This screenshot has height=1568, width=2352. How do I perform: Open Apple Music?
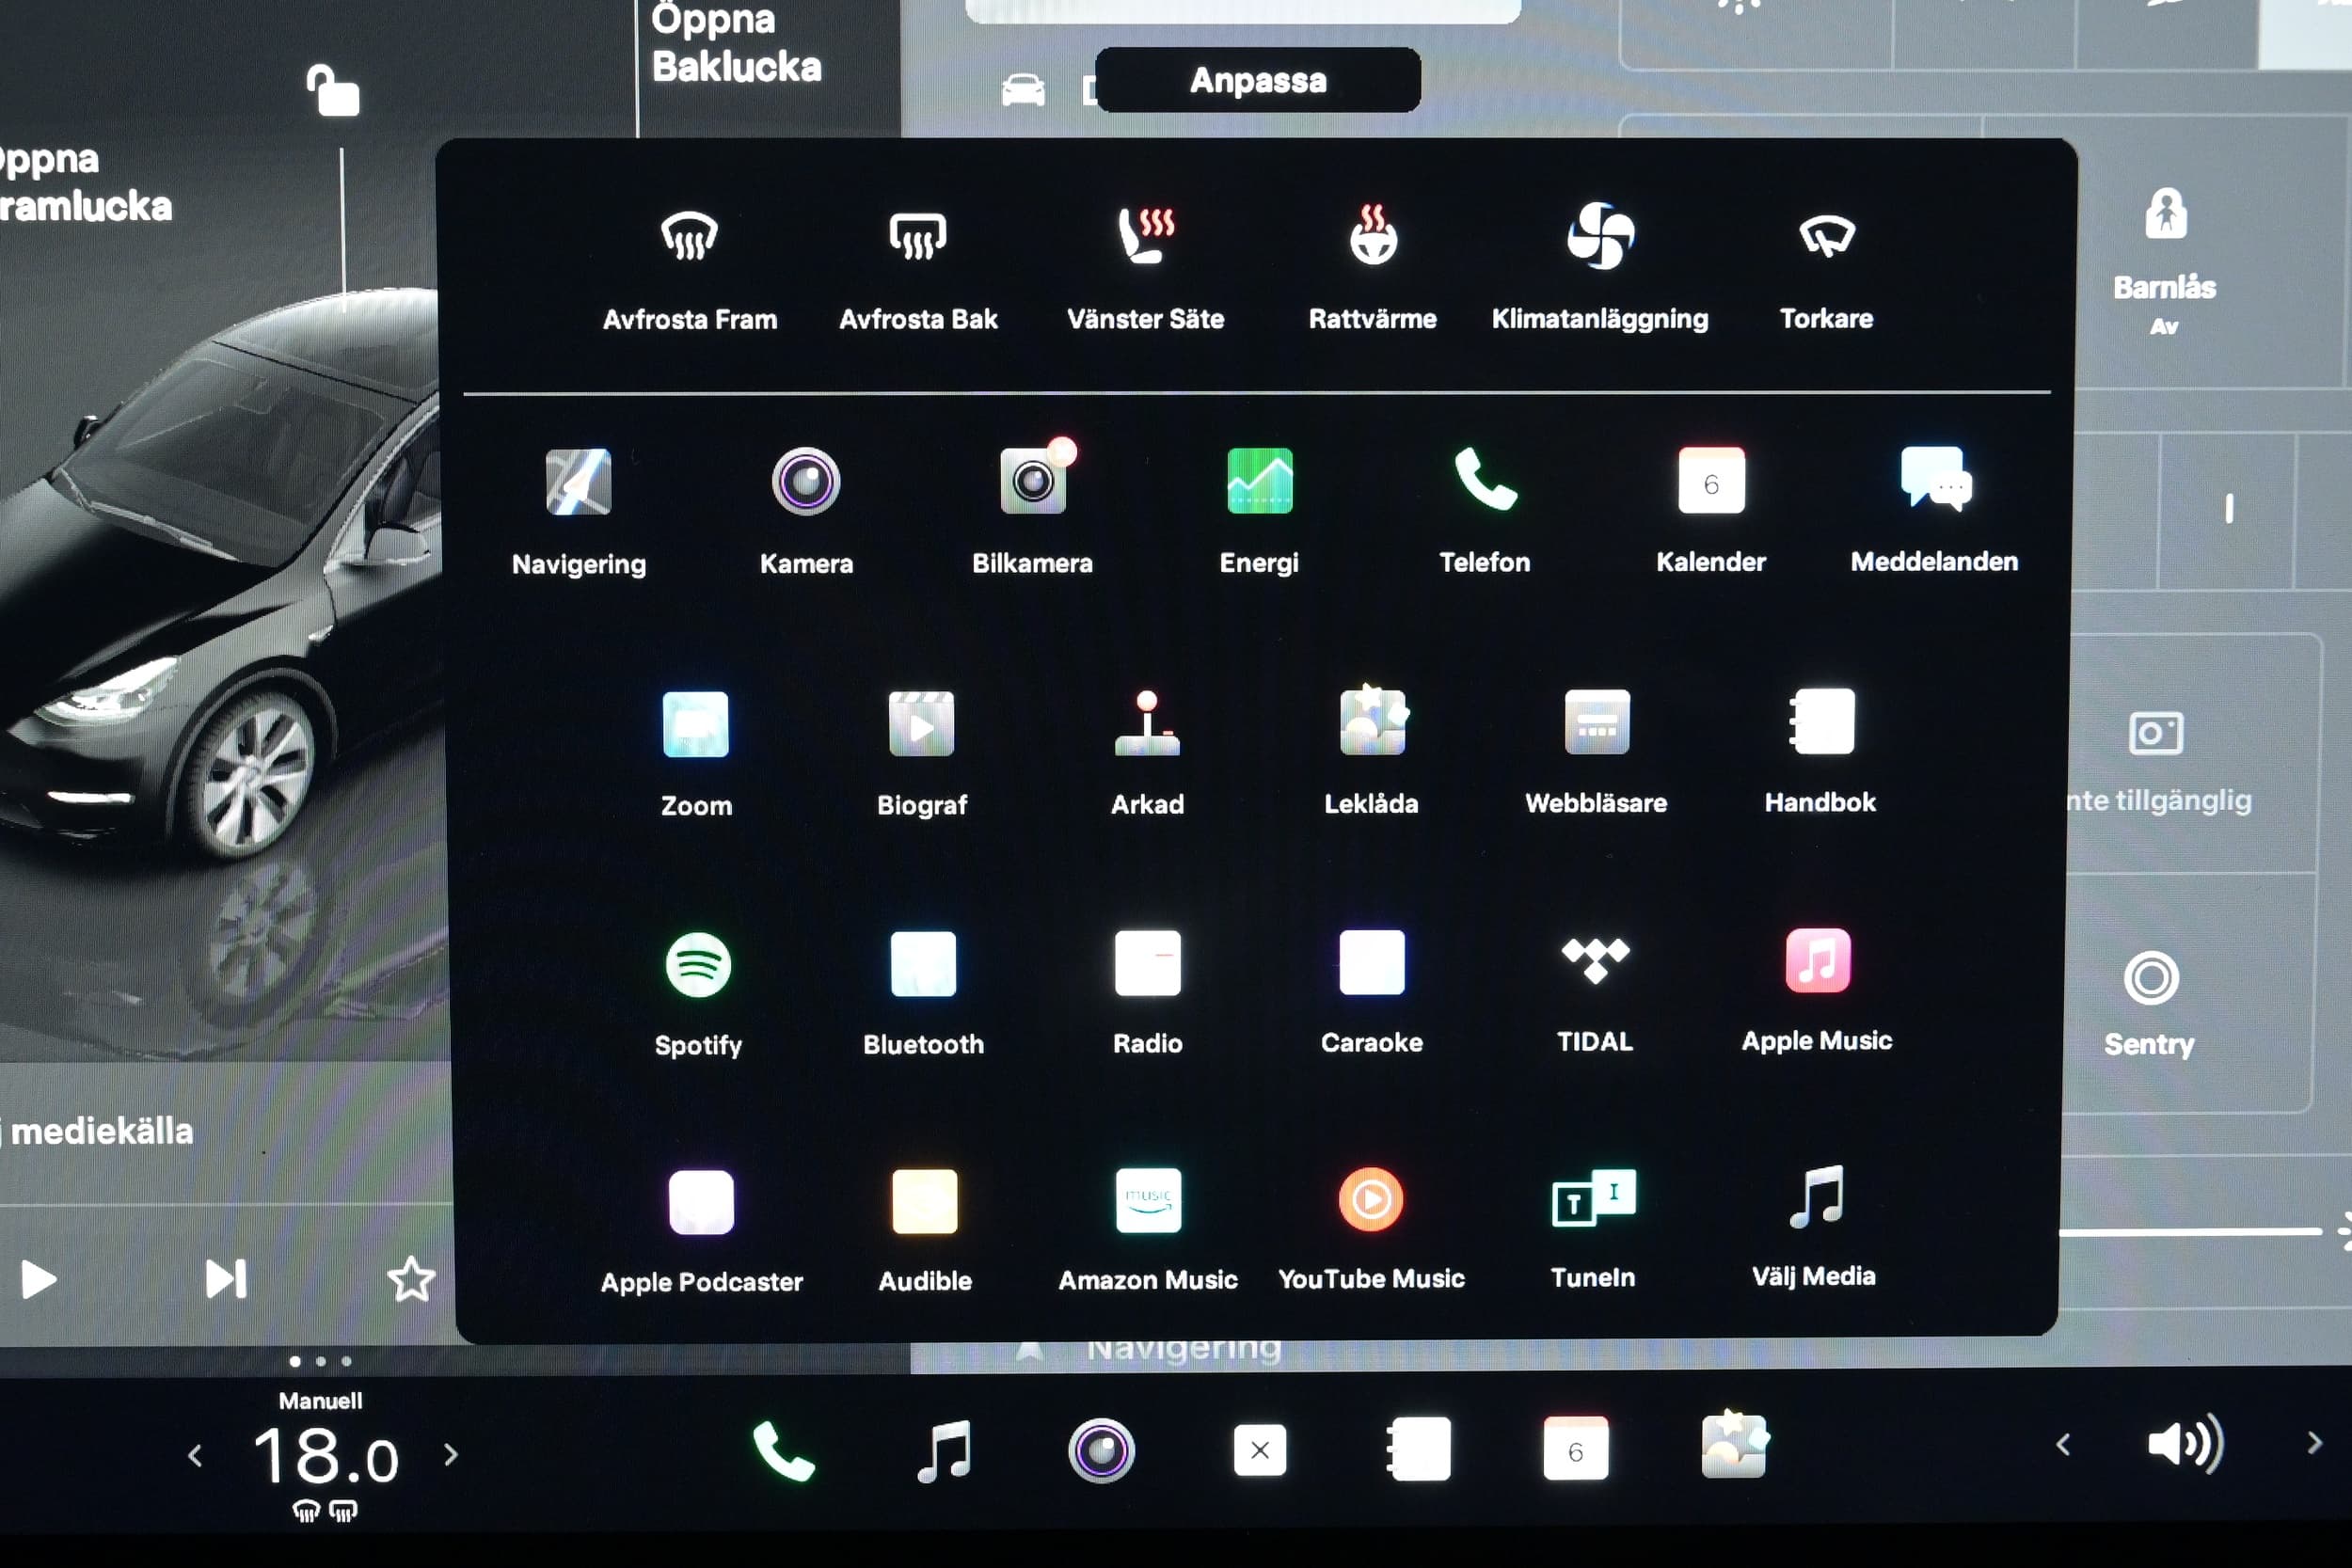tap(1817, 990)
